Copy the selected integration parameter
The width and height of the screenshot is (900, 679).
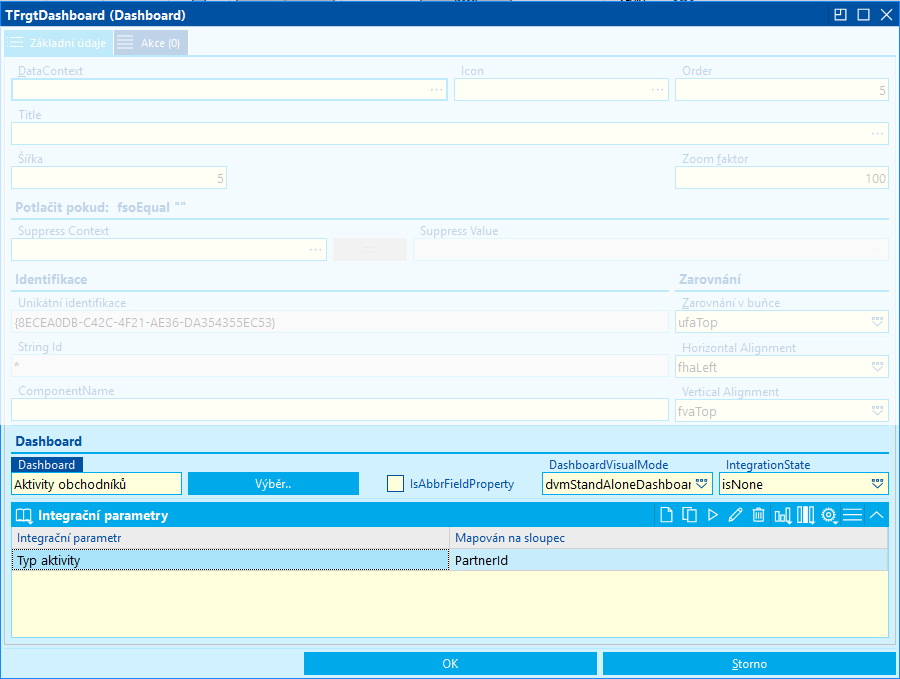tap(689, 515)
